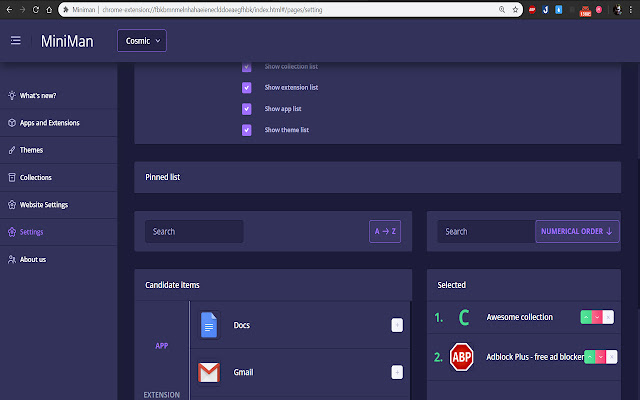
Task: Uncheck Show collection list checkbox
Action: pyautogui.click(x=247, y=67)
